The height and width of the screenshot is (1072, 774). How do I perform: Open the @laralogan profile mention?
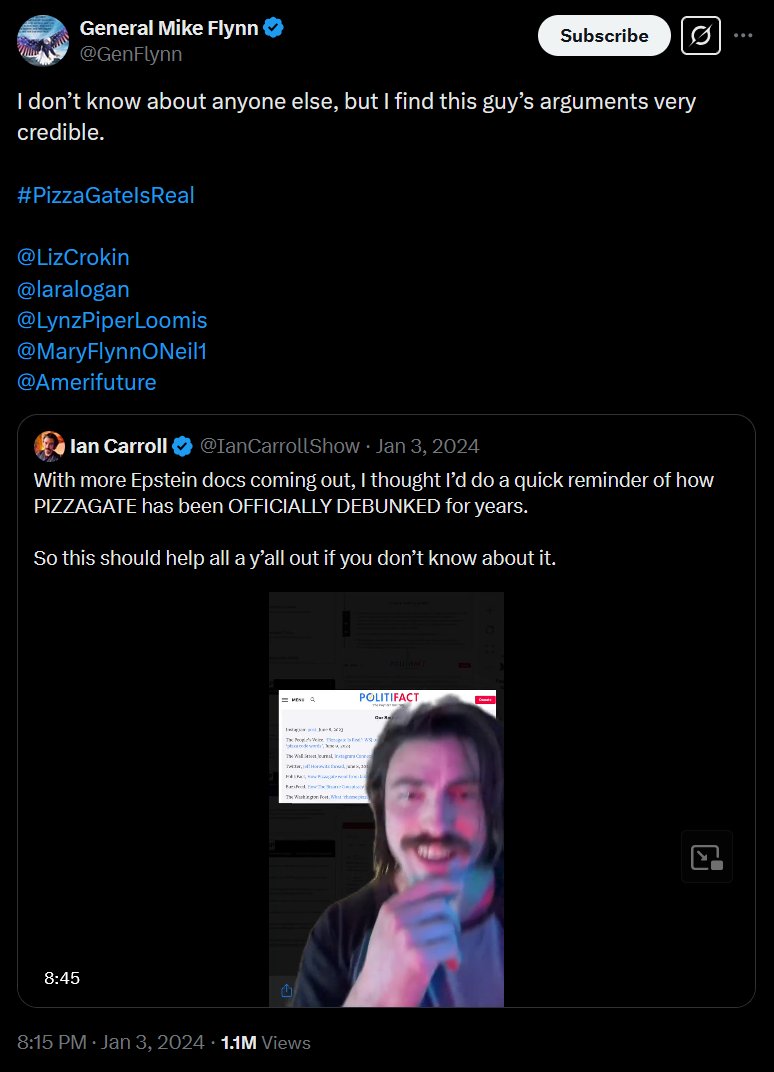(x=73, y=289)
